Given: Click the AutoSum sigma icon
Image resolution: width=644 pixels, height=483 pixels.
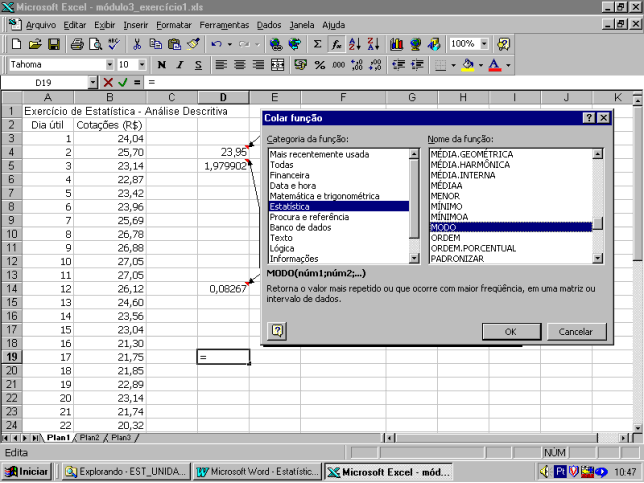Looking at the screenshot, I should pyautogui.click(x=318, y=44).
